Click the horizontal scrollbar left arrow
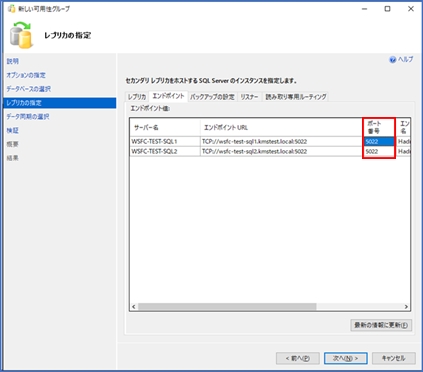 tap(134, 307)
